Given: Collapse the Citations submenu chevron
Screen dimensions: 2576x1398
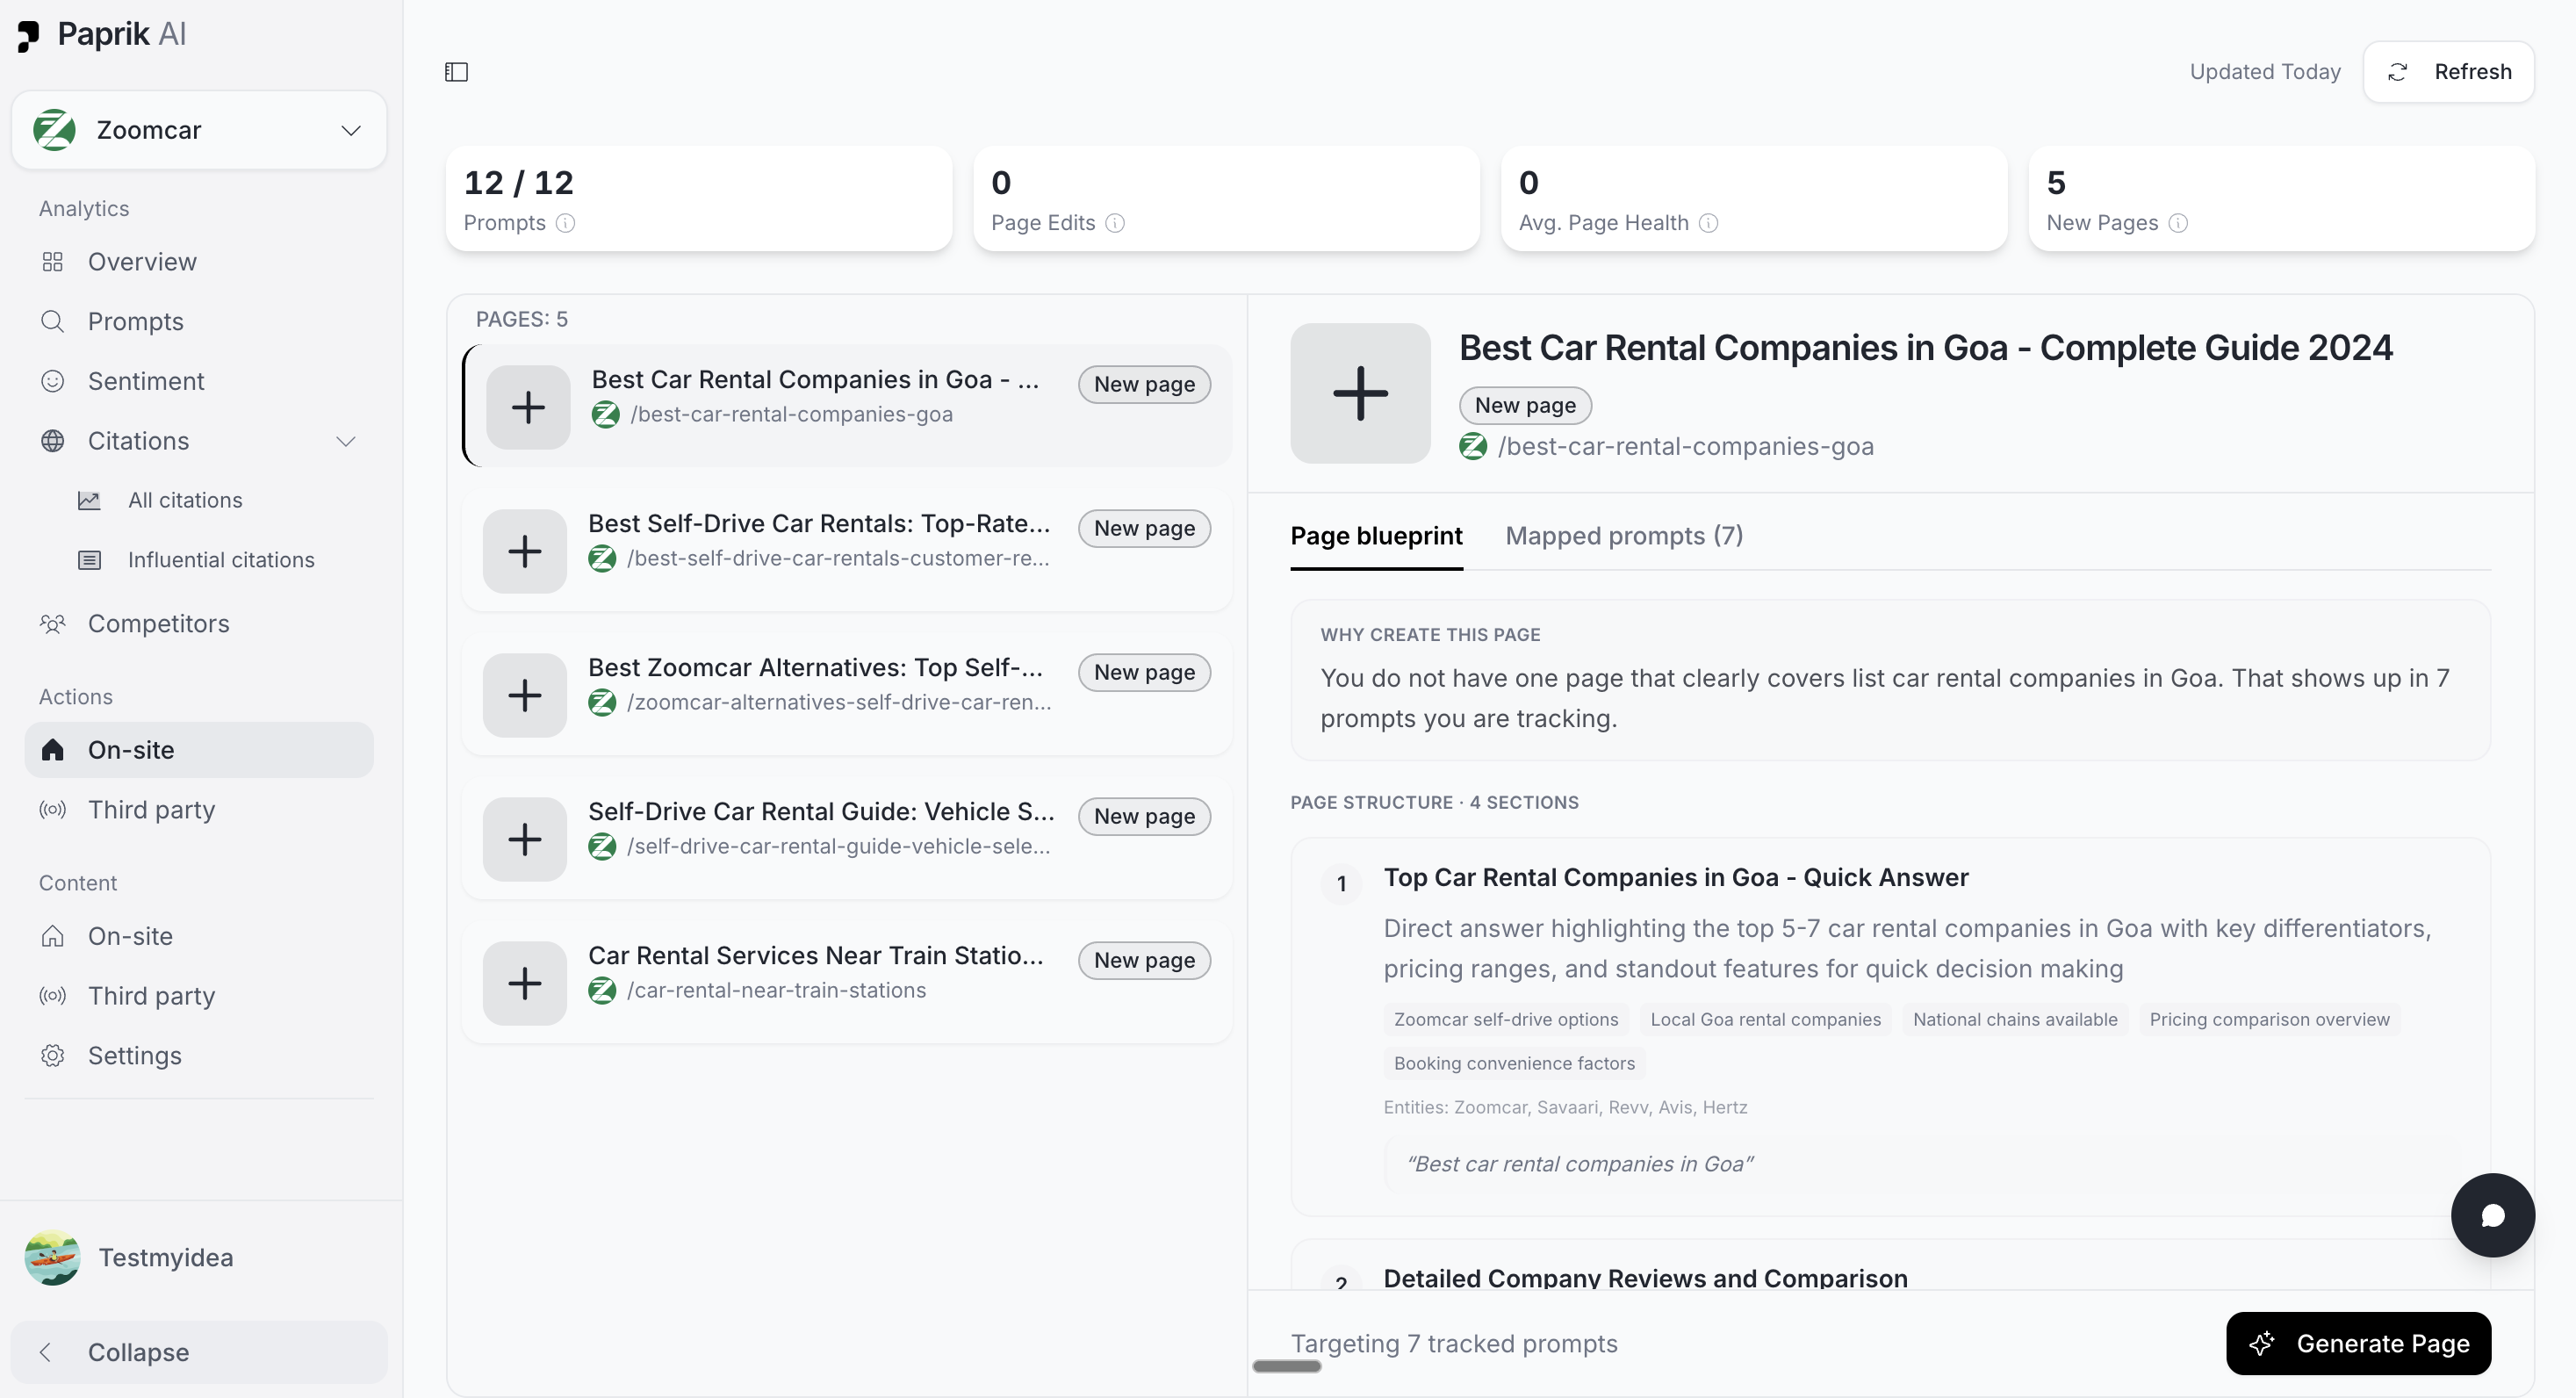Looking at the screenshot, I should 346,441.
